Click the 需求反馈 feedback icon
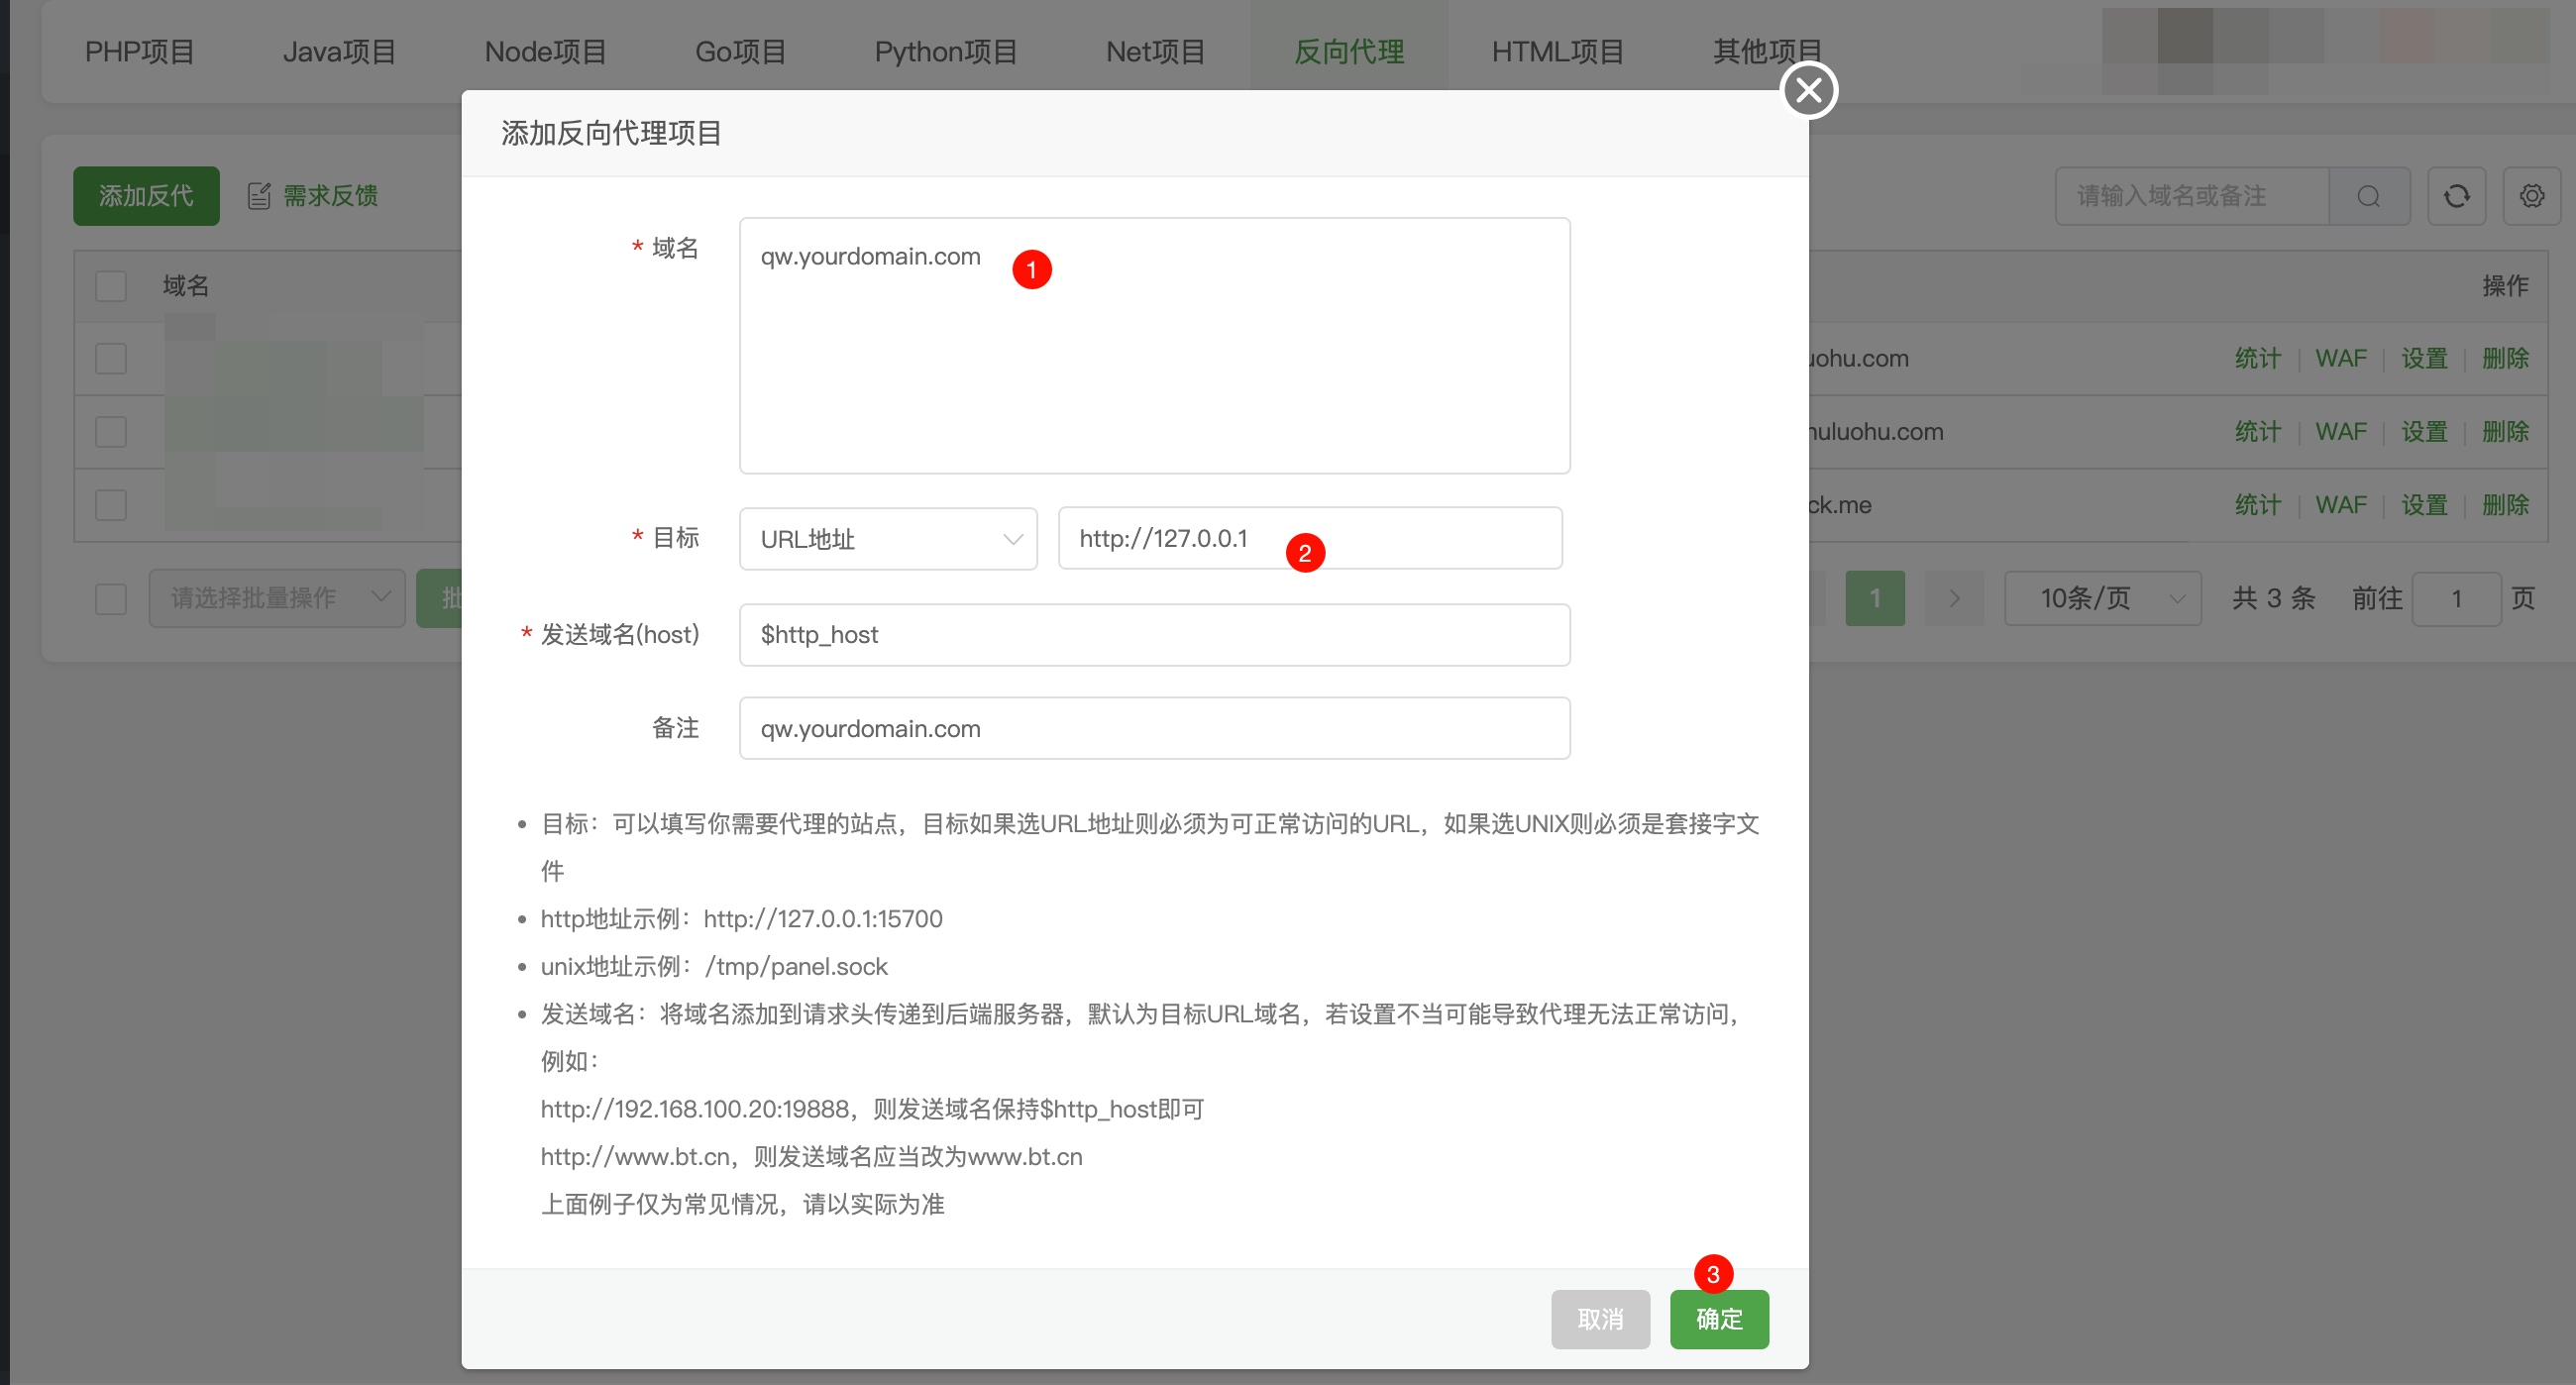Image resolution: width=2576 pixels, height=1385 pixels. (259, 196)
